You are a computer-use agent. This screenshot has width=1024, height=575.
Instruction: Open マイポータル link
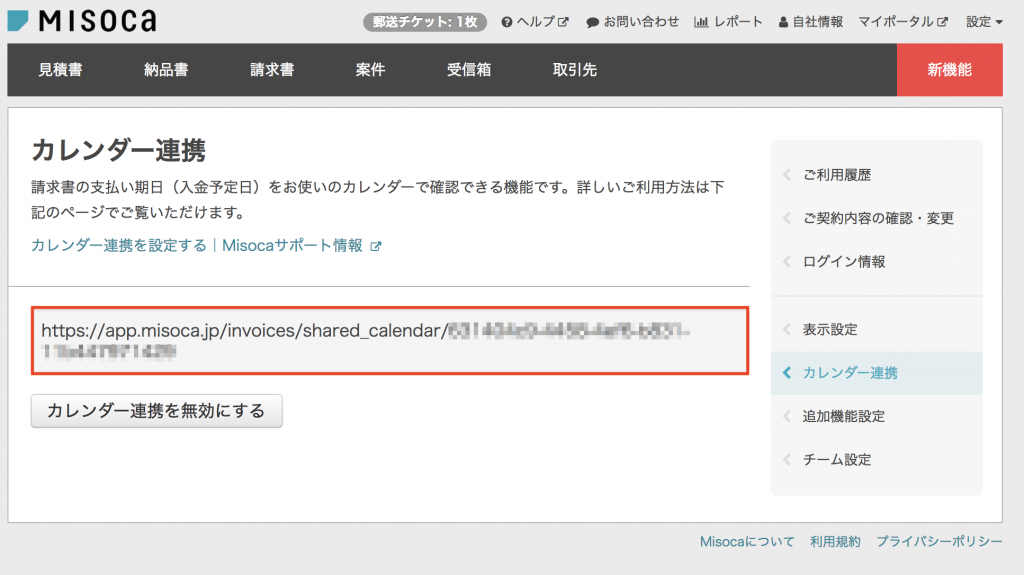[903, 22]
